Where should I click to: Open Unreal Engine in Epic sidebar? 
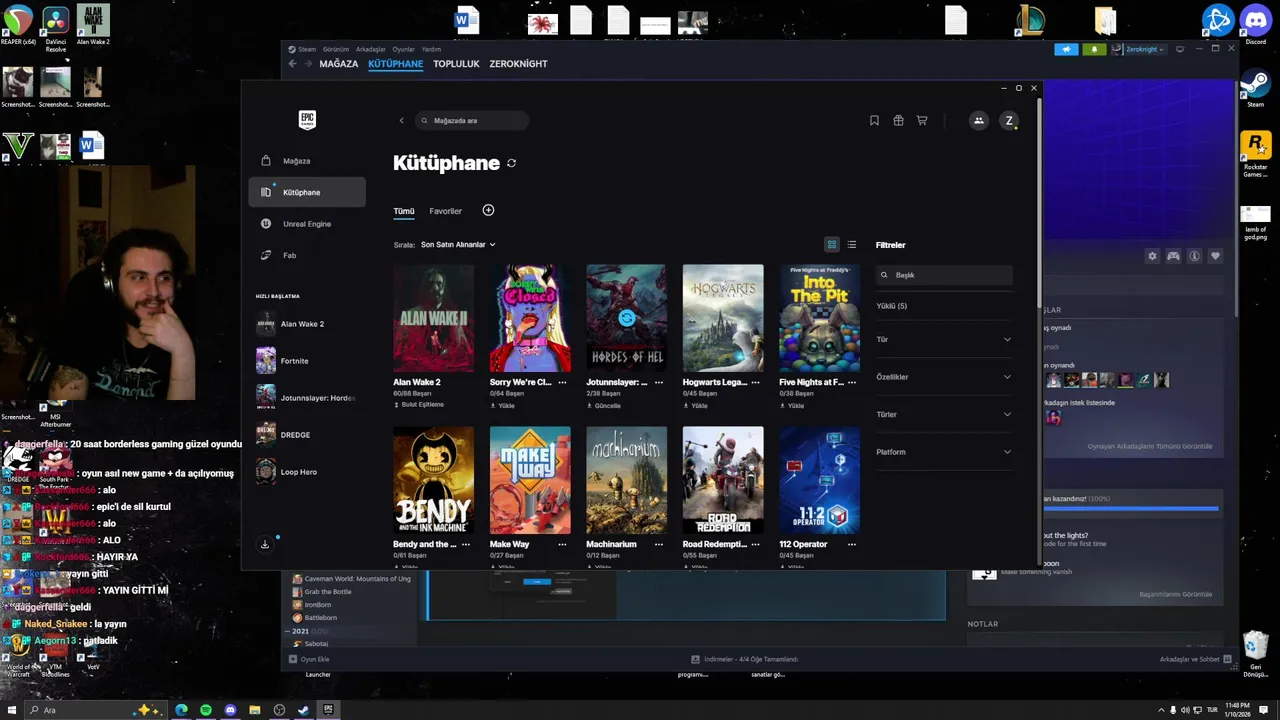point(307,224)
